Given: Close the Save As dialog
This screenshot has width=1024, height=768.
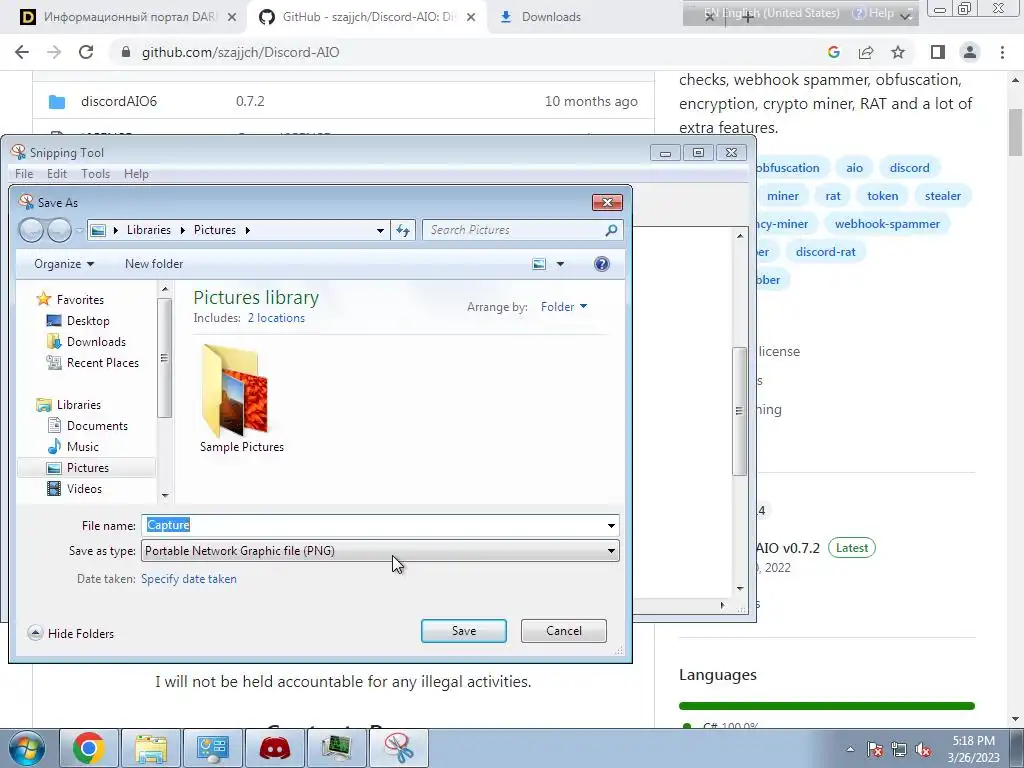Looking at the screenshot, I should pyautogui.click(x=607, y=202).
